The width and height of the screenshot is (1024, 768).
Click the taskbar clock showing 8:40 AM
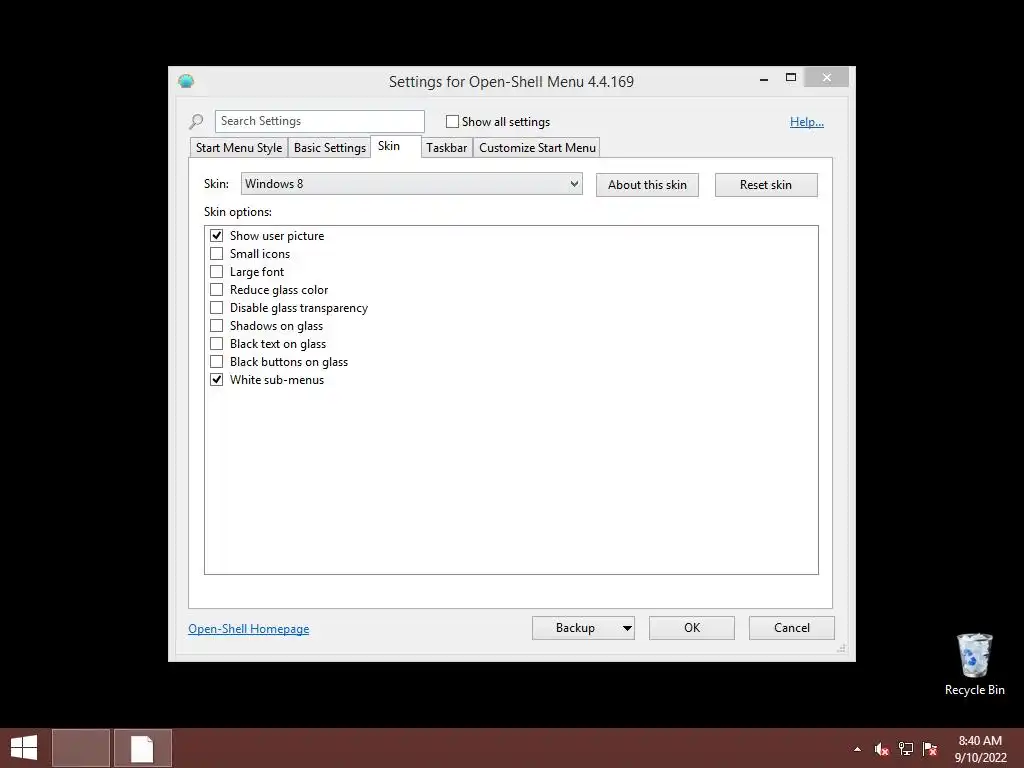tap(980, 749)
